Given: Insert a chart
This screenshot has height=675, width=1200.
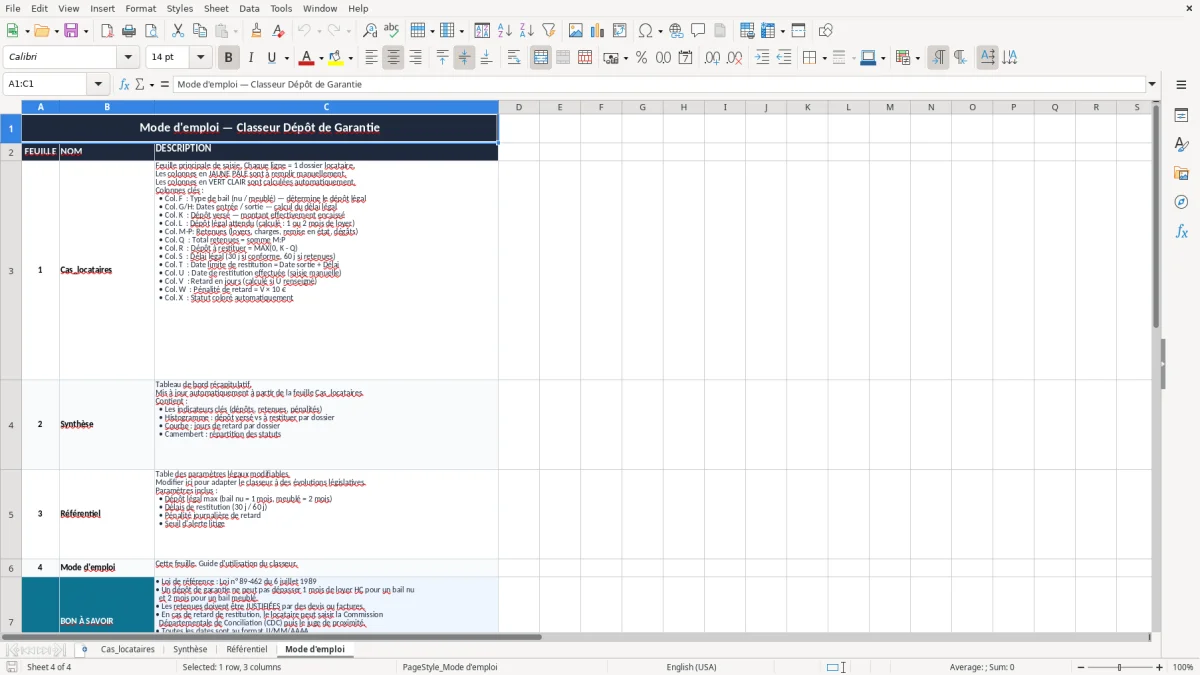Looking at the screenshot, I should 598,31.
